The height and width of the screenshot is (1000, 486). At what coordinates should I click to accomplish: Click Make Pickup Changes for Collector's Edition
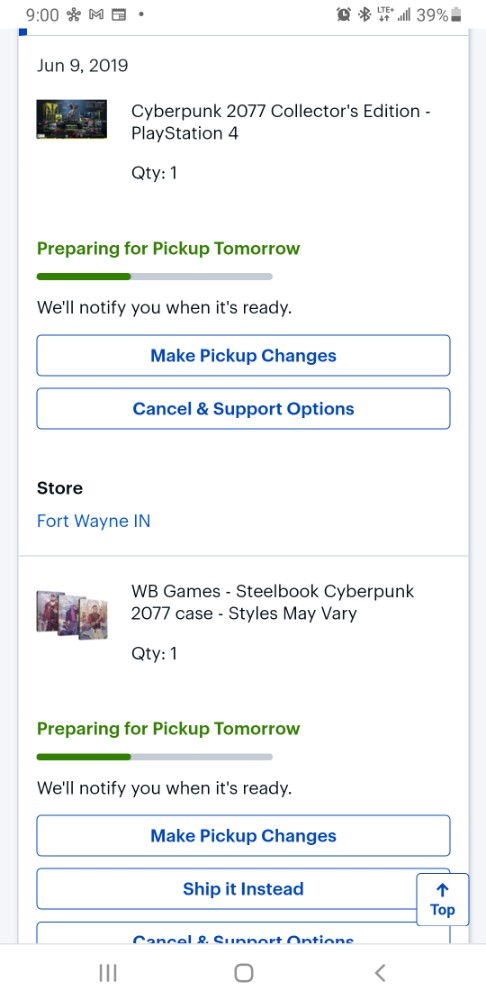click(x=244, y=355)
